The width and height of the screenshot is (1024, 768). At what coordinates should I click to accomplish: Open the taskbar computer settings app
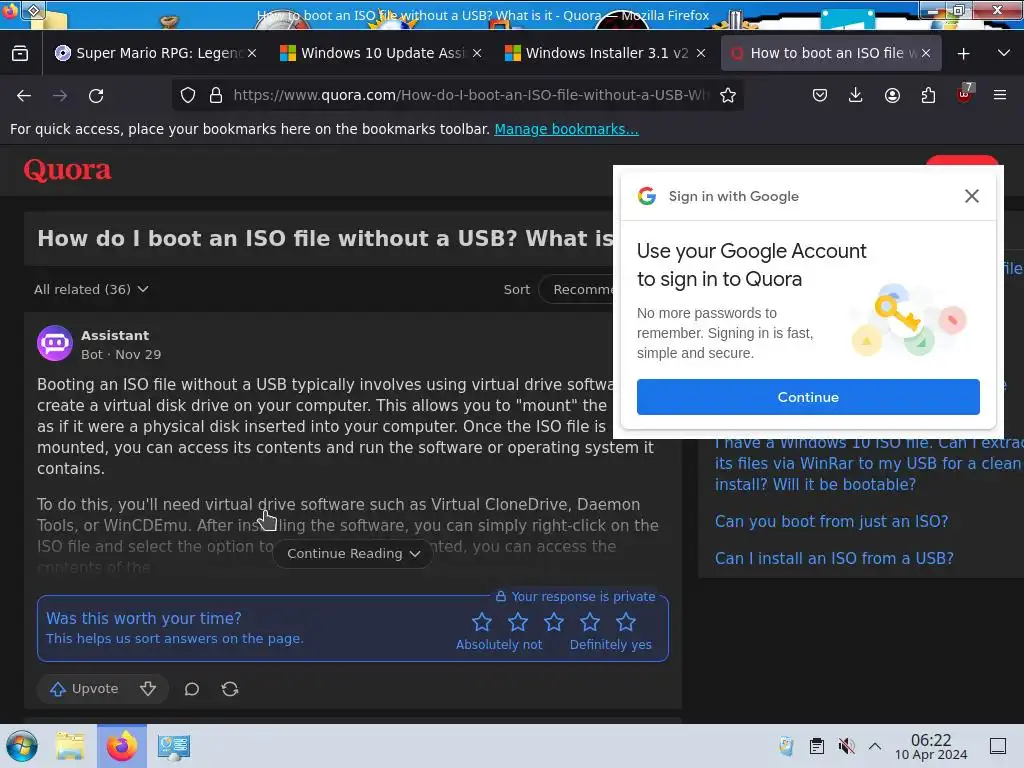point(173,746)
